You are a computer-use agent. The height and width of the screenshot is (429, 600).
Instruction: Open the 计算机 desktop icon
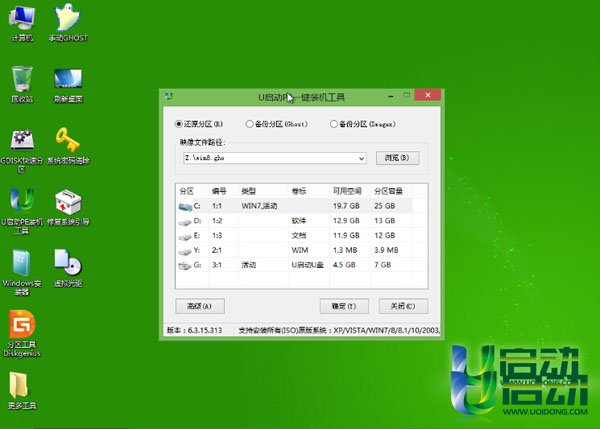[22, 23]
